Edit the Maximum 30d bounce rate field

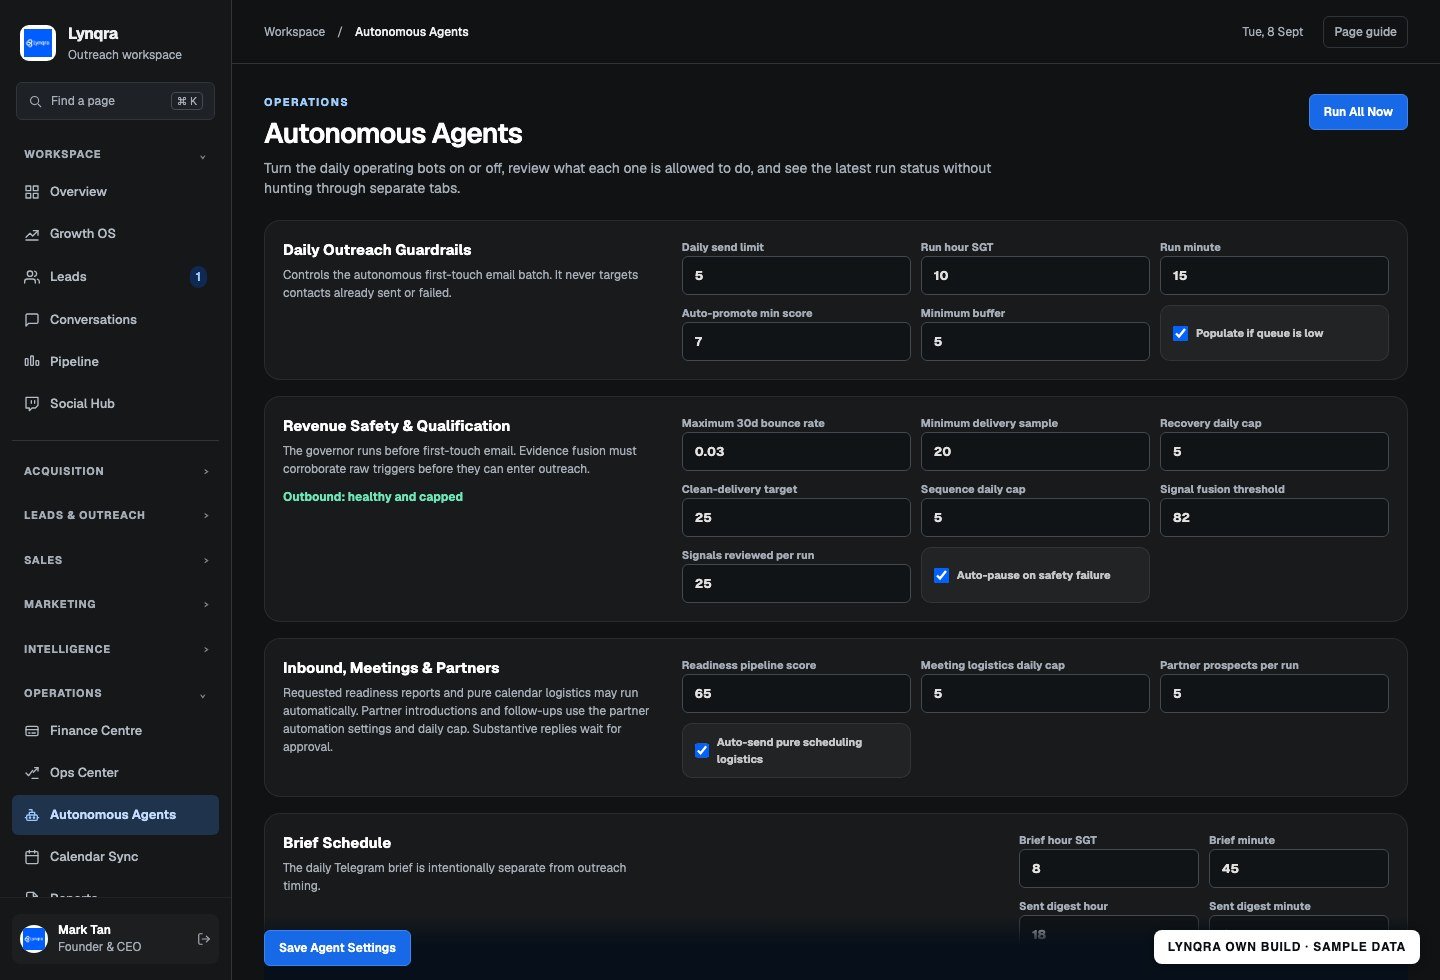pyautogui.click(x=796, y=452)
